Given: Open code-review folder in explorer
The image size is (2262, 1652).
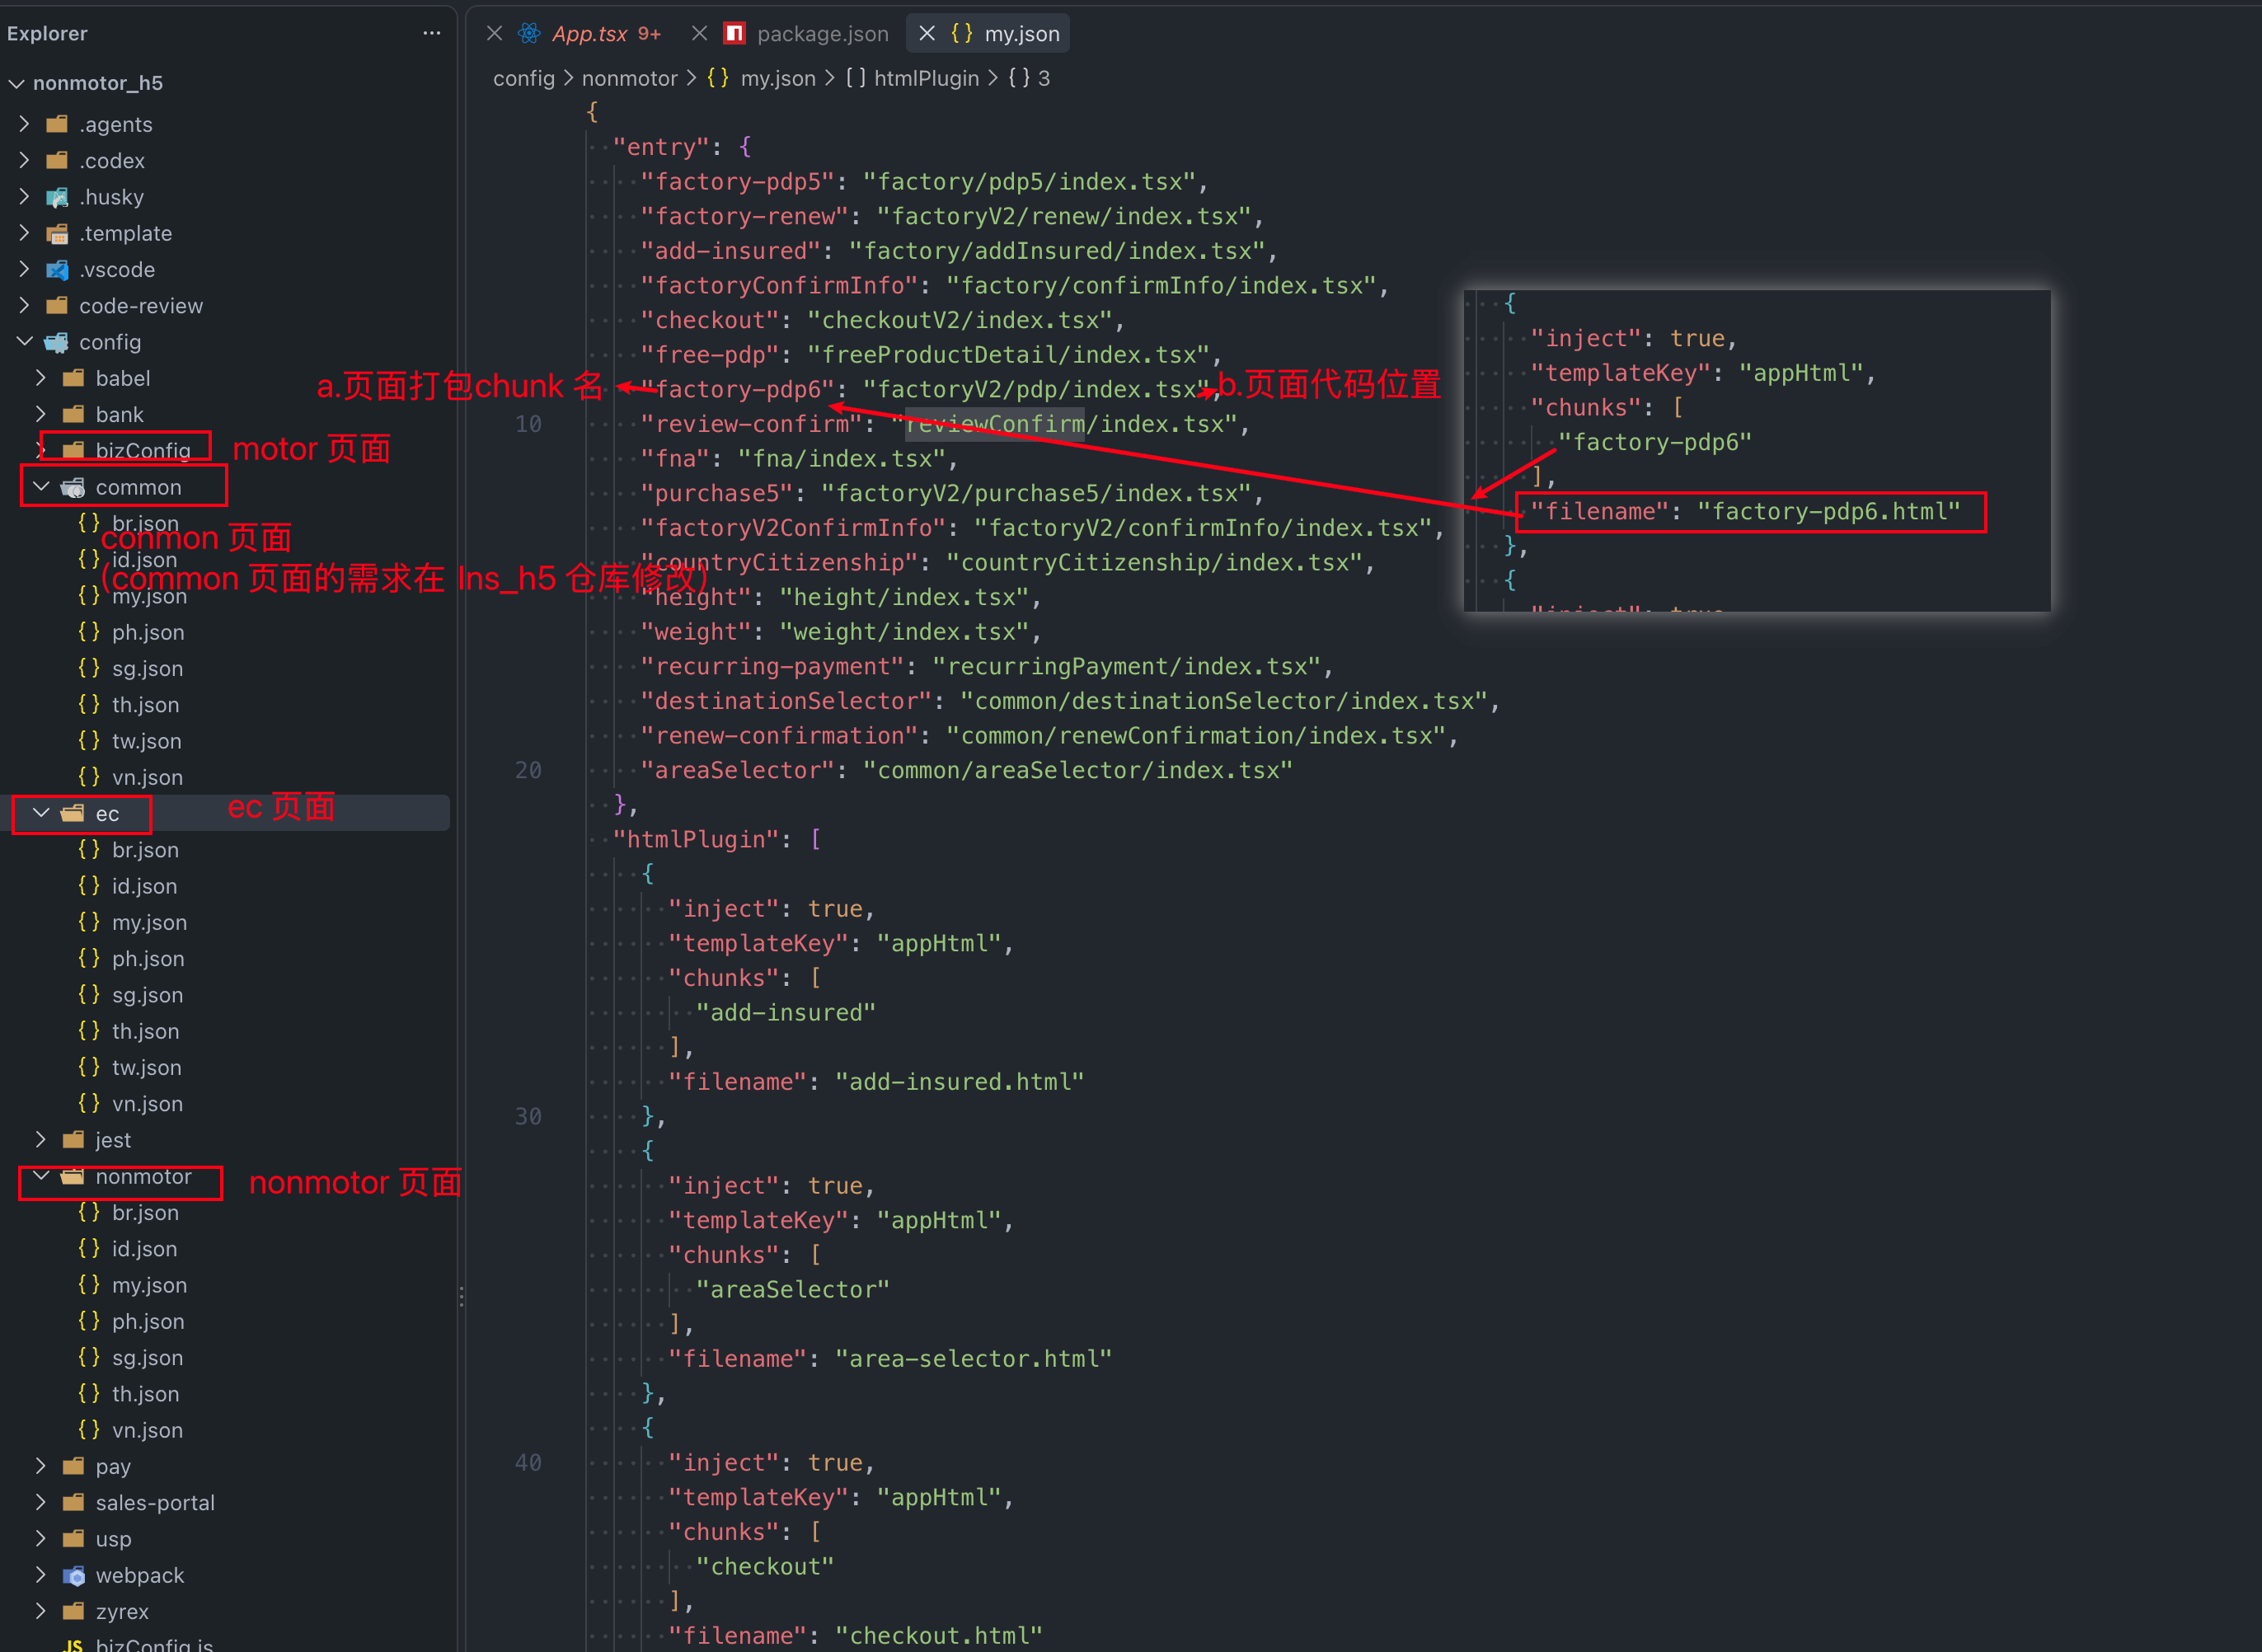Looking at the screenshot, I should click(141, 306).
